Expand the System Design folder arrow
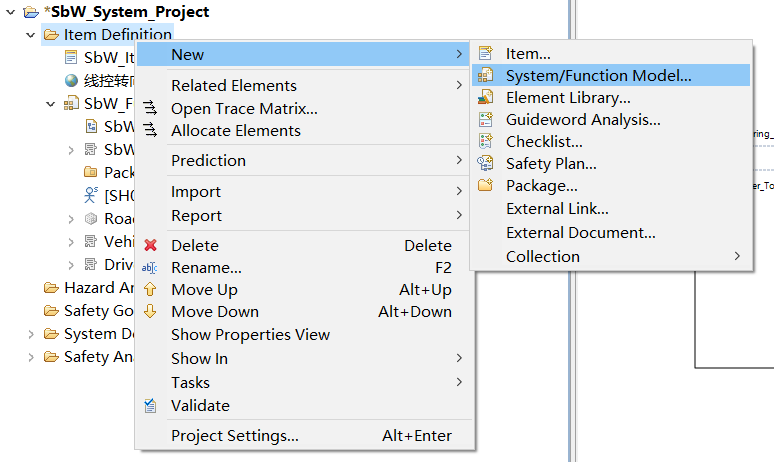Image resolution: width=774 pixels, height=462 pixels. point(31,334)
